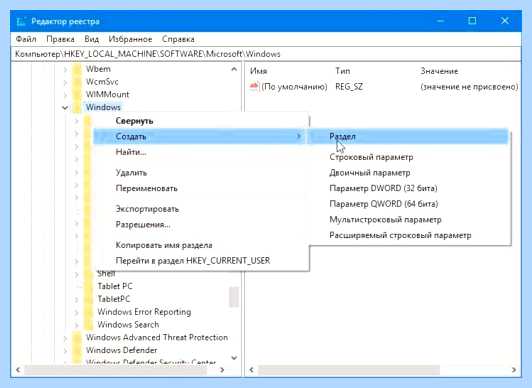Viewport: 532px width, 388px height.
Task: Click the Имя column header
Action: [x=259, y=71]
